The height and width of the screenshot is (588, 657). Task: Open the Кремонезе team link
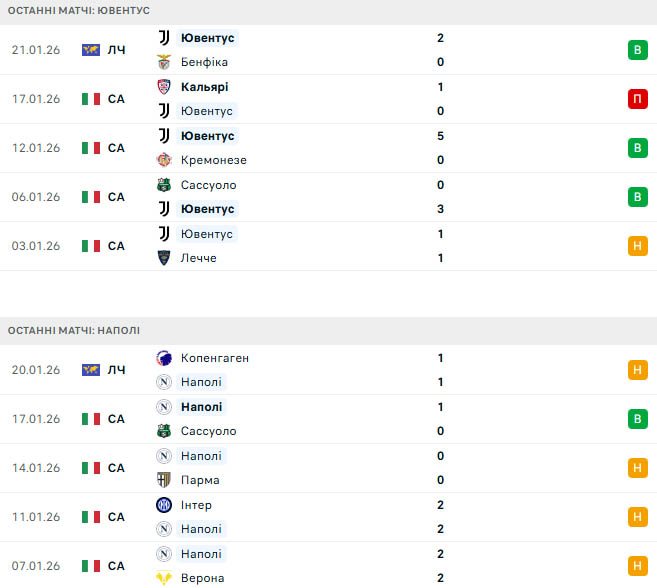point(214,160)
